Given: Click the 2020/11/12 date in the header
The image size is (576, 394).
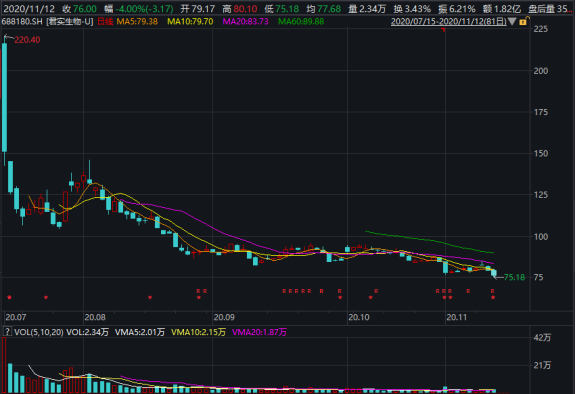Looking at the screenshot, I should pos(29,9).
